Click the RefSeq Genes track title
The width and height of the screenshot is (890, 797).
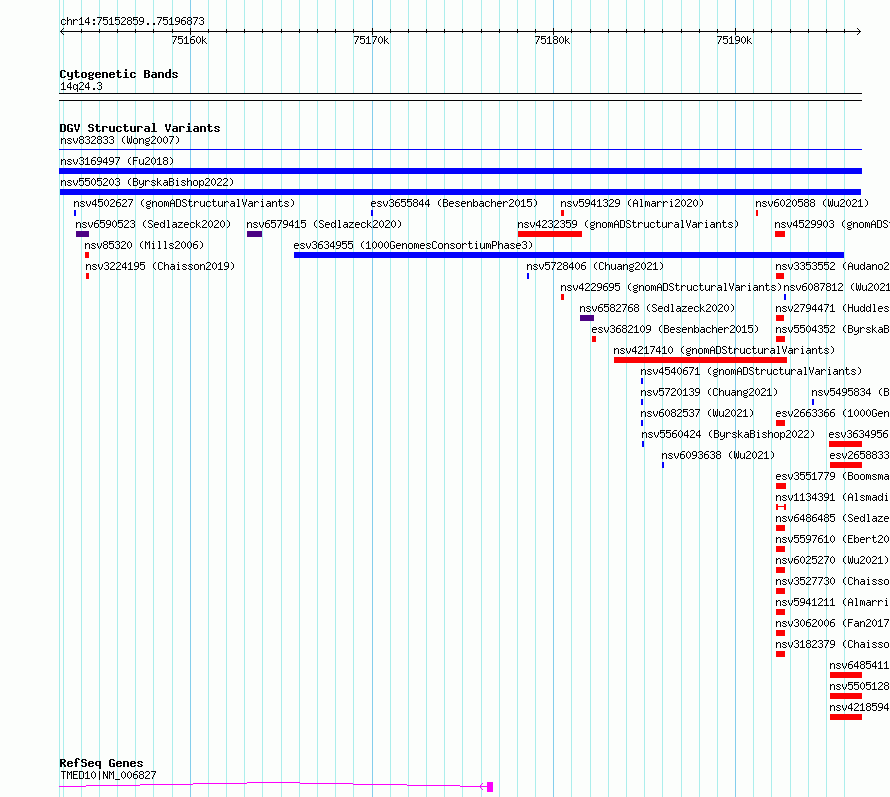point(101,763)
